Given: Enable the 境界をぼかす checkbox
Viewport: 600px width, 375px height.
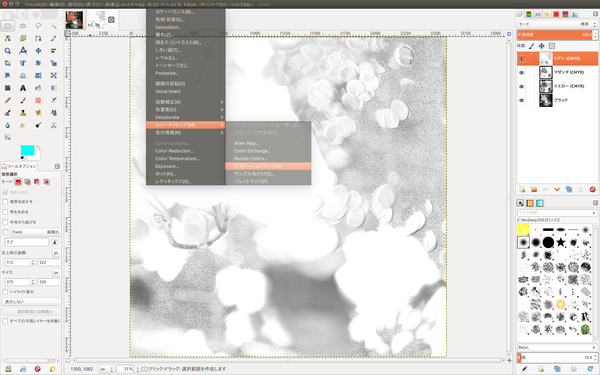Looking at the screenshot, I should coord(5,202).
